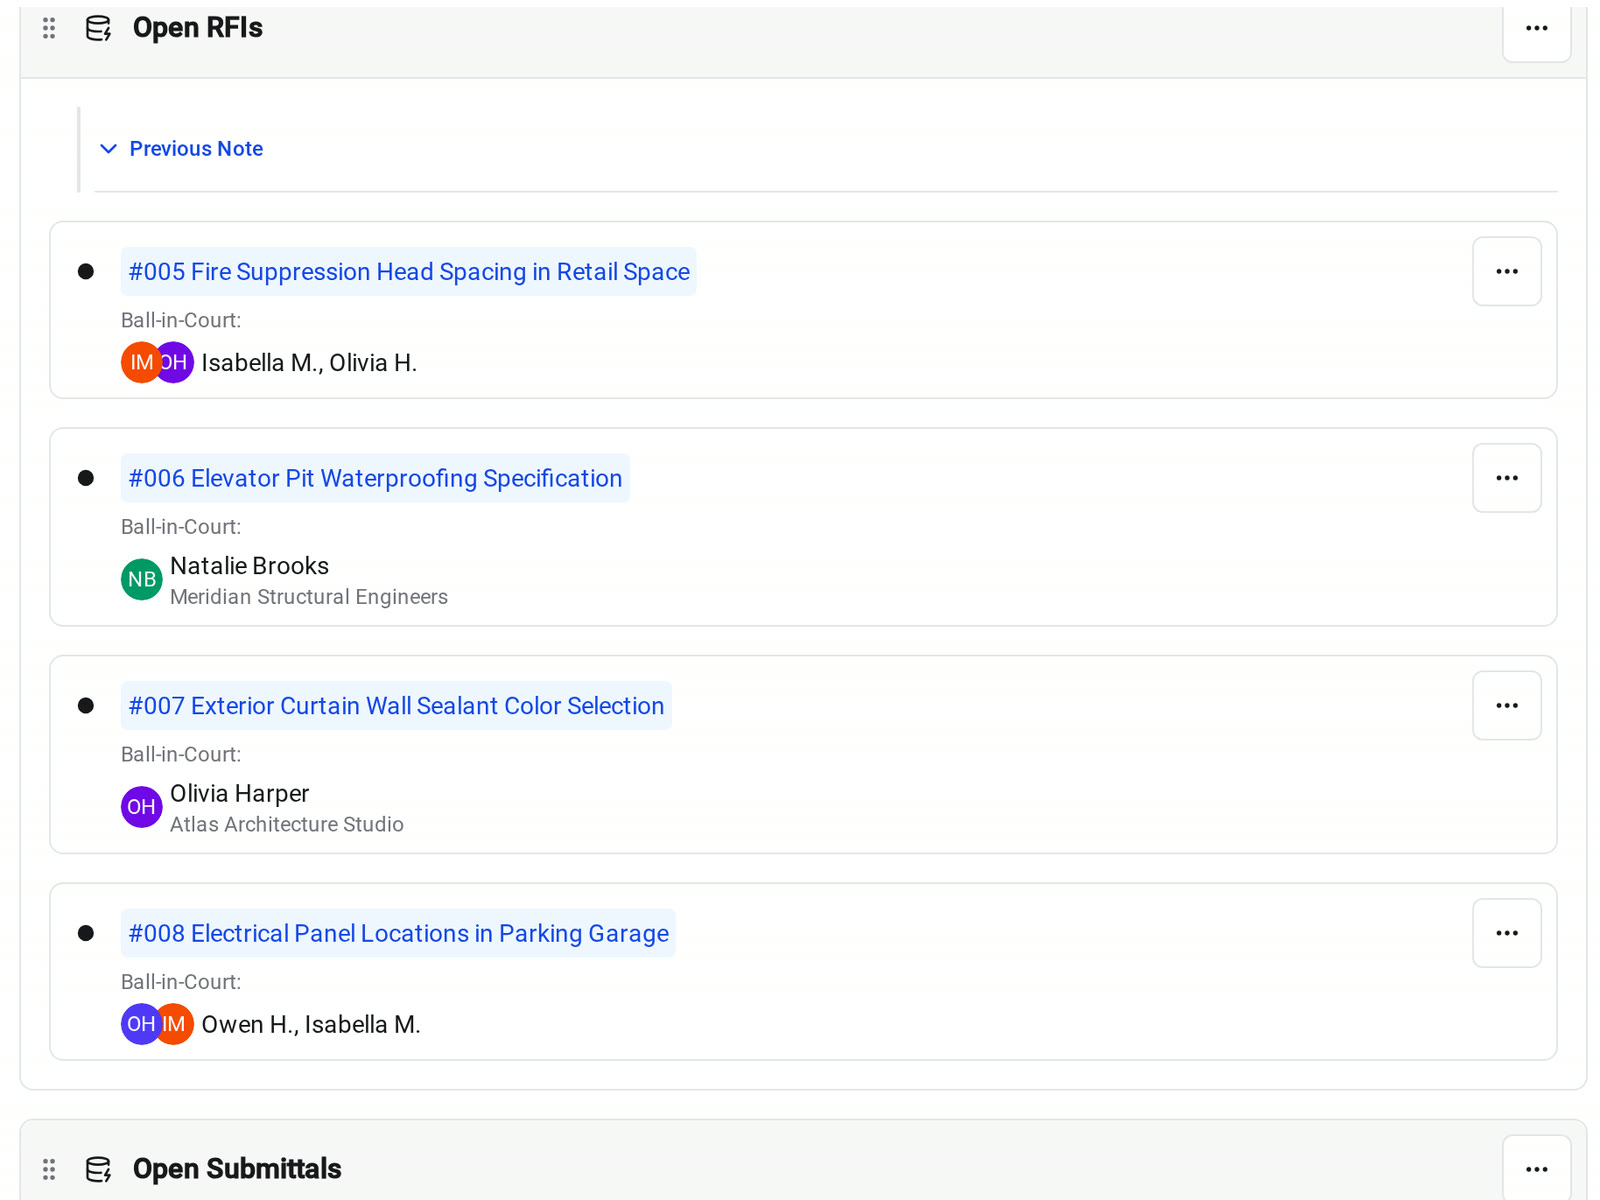Click the drag handle beside Open Submittals
The height and width of the screenshot is (1200, 1600).
pyautogui.click(x=48, y=1169)
